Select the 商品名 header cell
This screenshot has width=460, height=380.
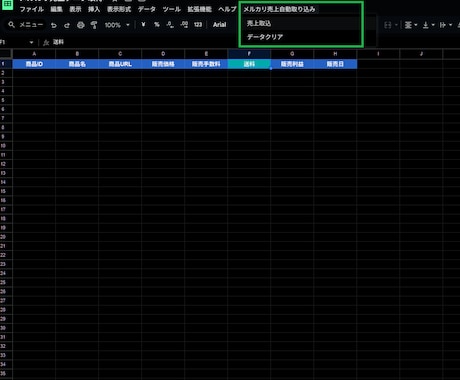click(77, 64)
